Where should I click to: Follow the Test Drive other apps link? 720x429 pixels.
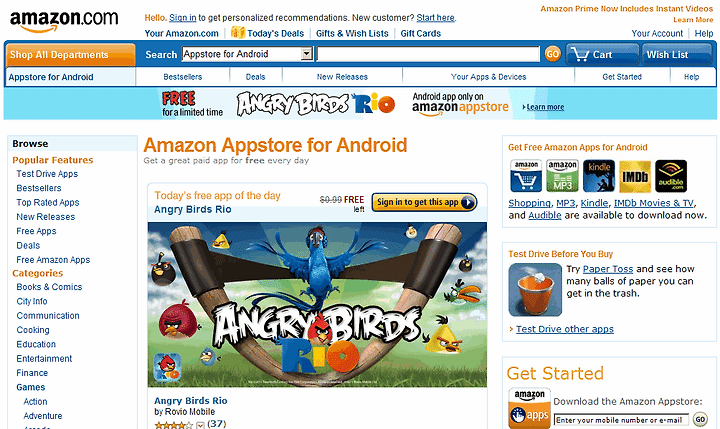(565, 329)
